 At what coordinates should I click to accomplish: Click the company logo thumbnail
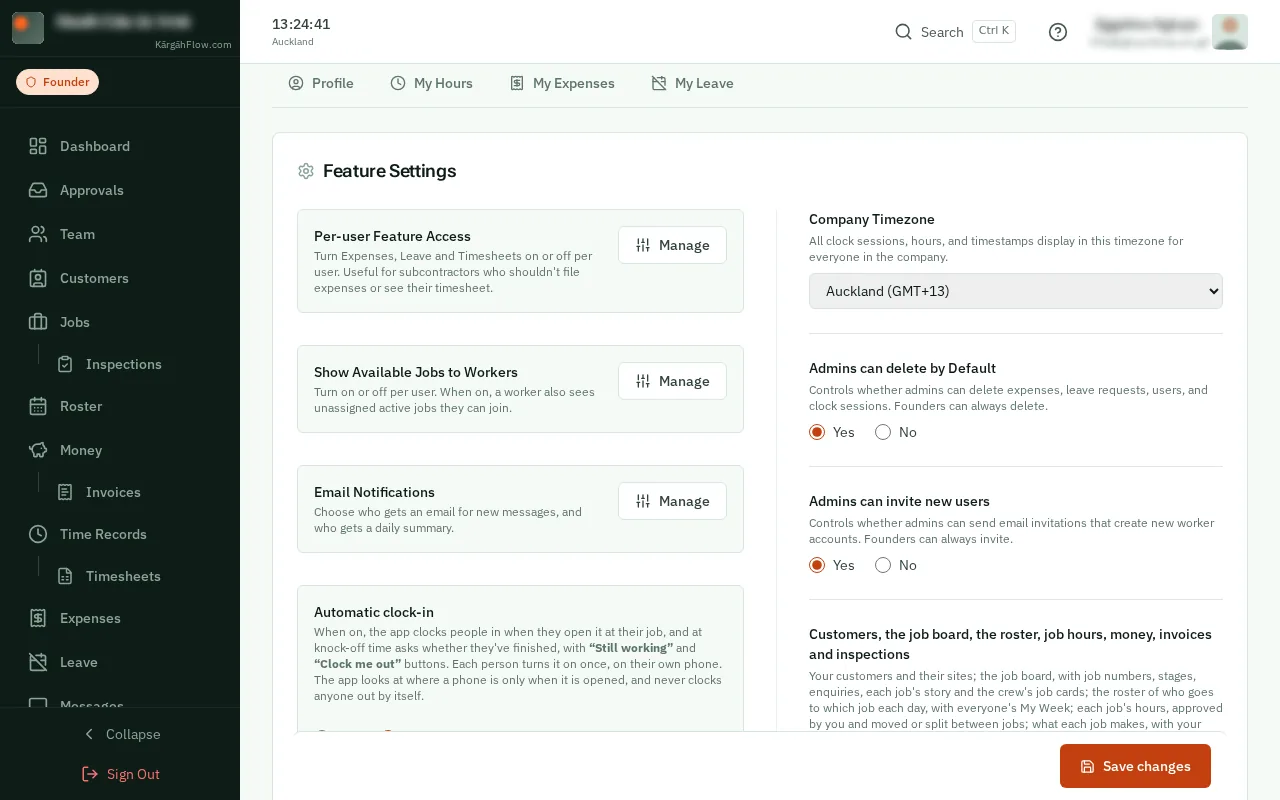28,28
